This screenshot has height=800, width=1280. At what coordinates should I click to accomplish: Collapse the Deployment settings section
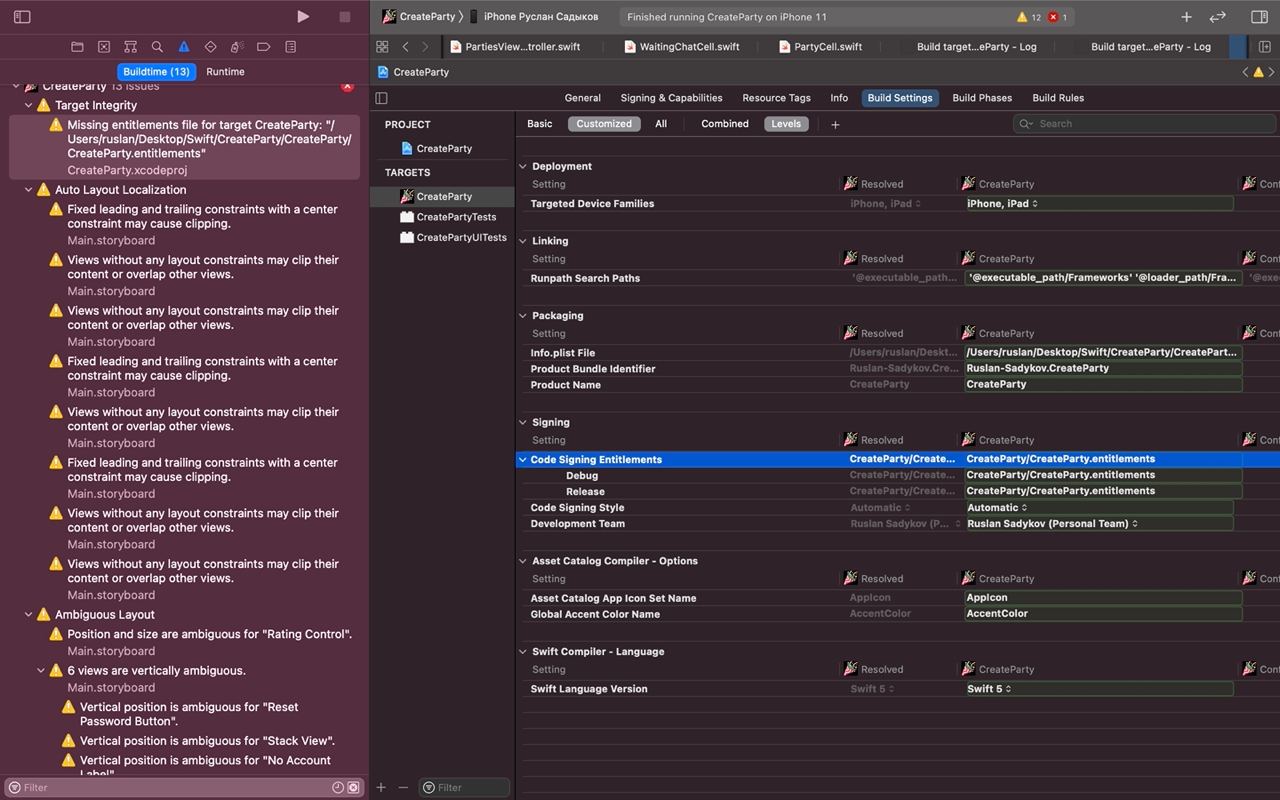pyautogui.click(x=523, y=167)
